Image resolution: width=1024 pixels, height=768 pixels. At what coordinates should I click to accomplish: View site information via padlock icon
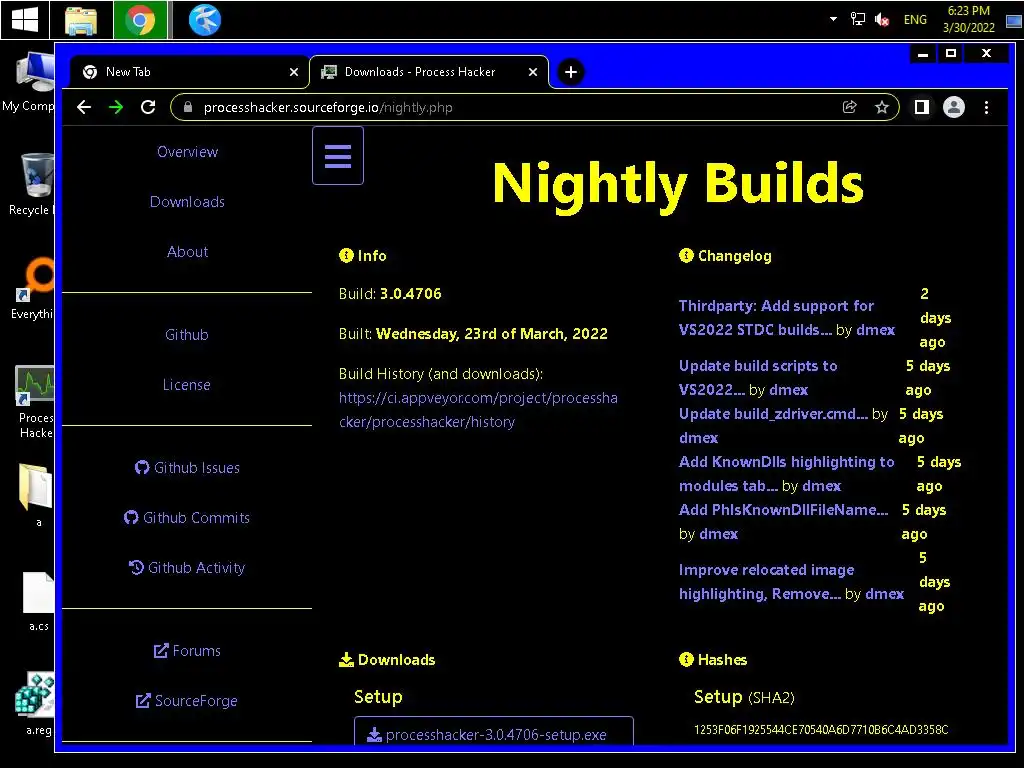click(x=188, y=107)
